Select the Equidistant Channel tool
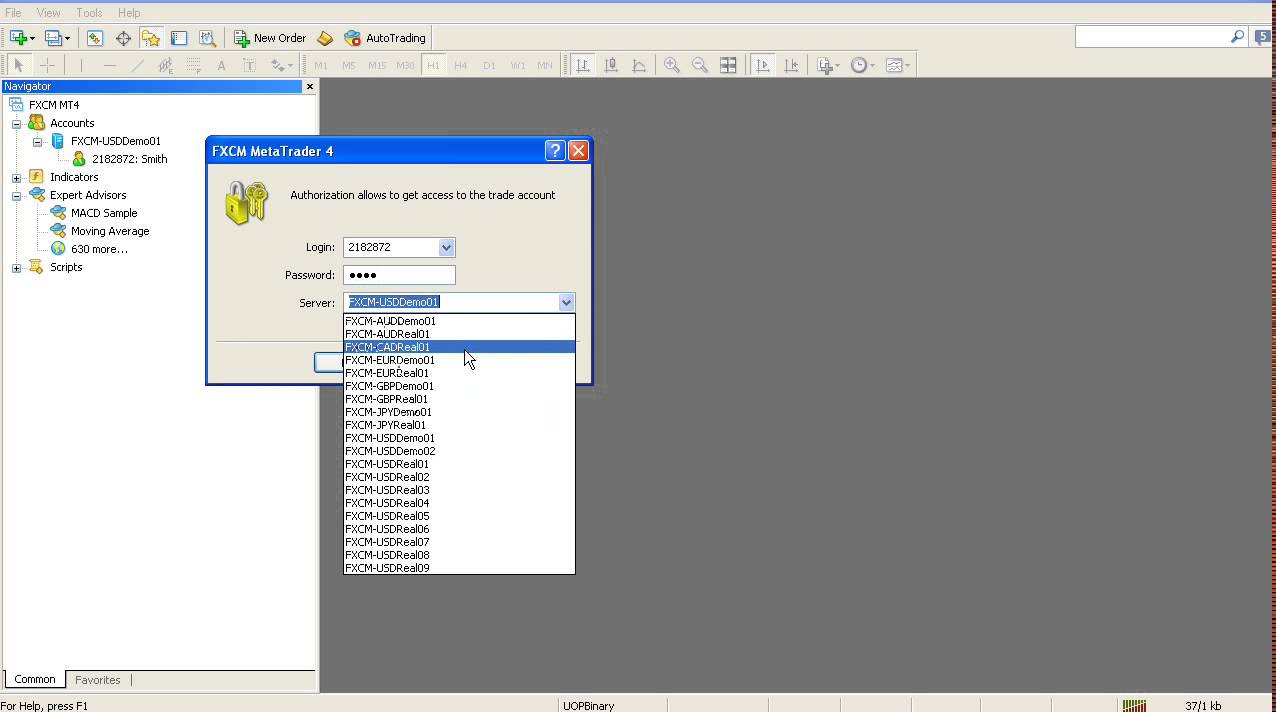 (165, 65)
